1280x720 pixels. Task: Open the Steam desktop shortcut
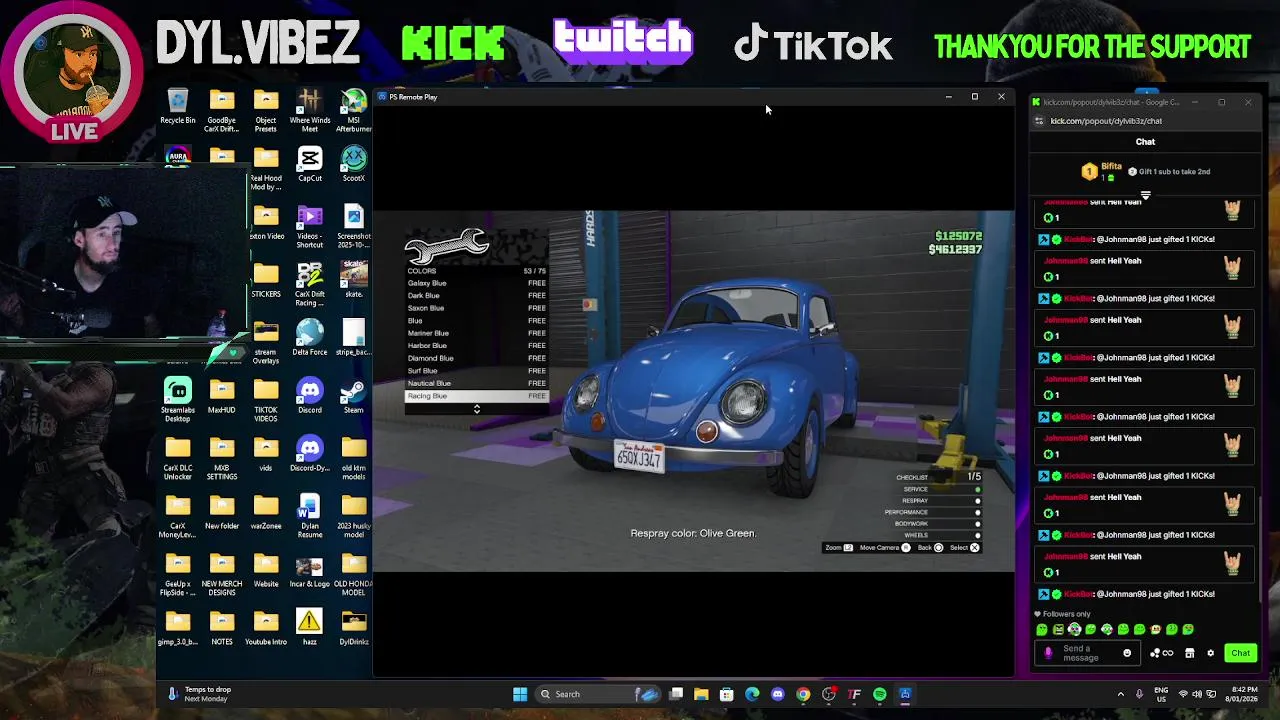pos(354,396)
